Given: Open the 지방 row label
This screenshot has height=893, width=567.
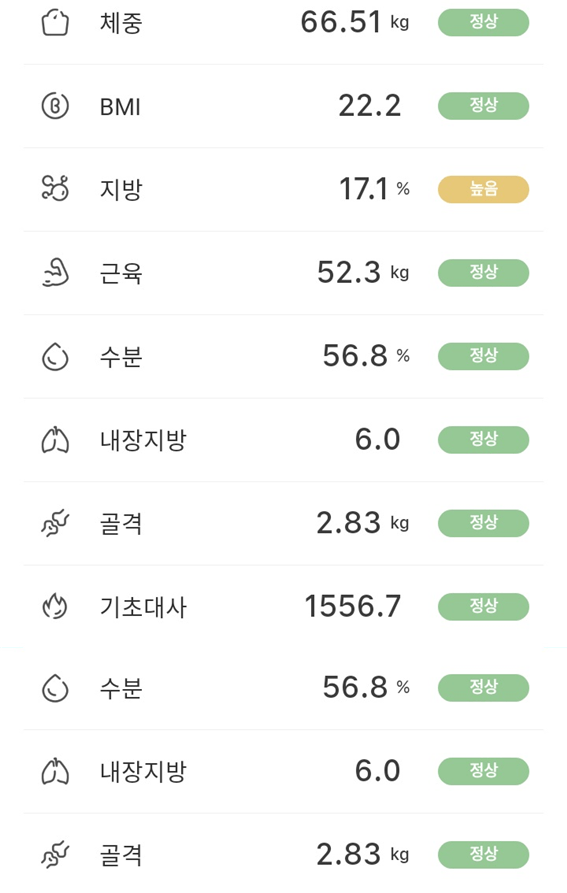Looking at the screenshot, I should pyautogui.click(x=121, y=190).
